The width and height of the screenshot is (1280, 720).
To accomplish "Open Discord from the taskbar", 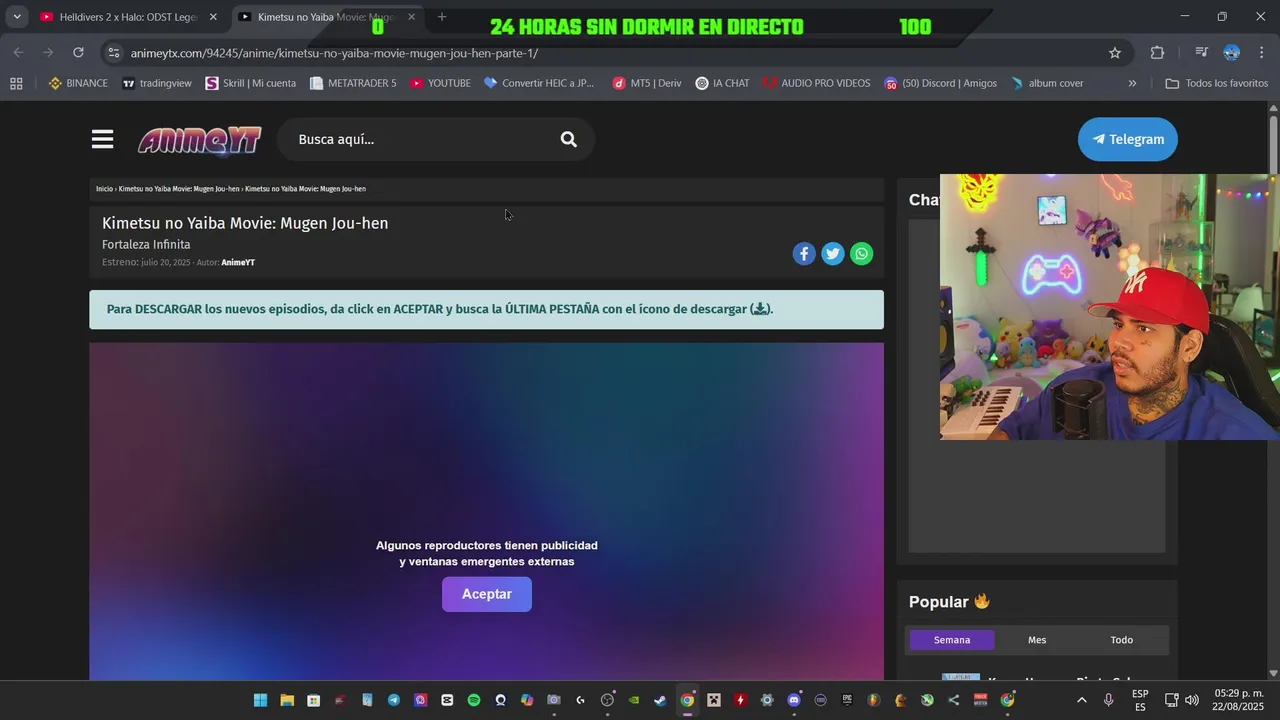I will (x=794, y=700).
